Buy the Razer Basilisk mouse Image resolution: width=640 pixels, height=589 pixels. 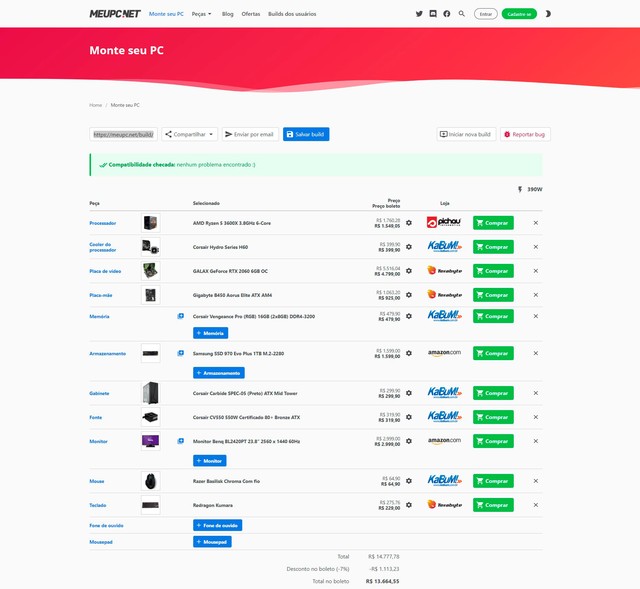click(493, 481)
